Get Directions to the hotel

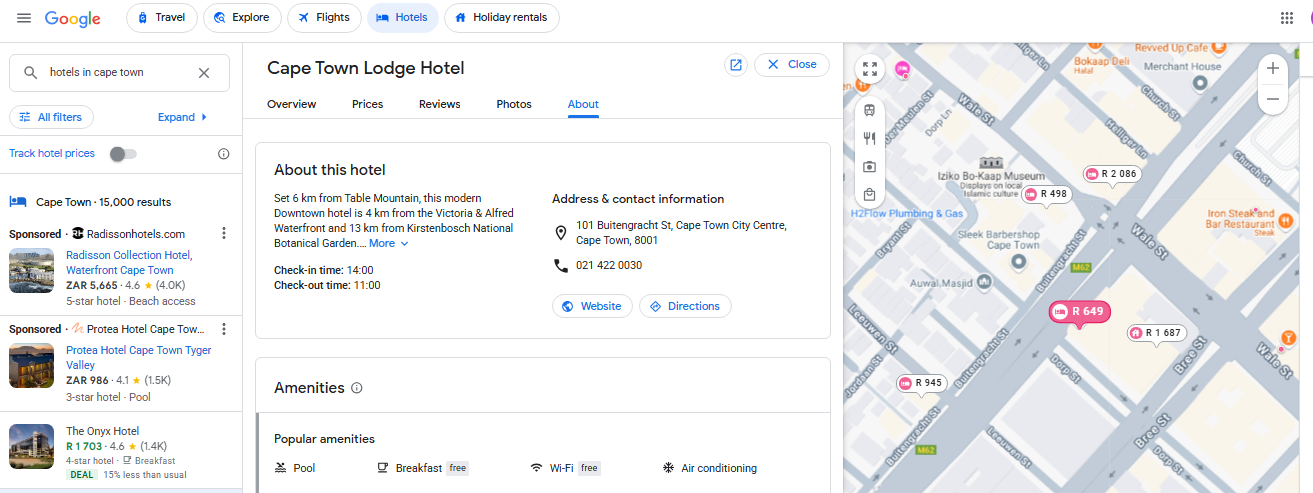[x=685, y=306]
